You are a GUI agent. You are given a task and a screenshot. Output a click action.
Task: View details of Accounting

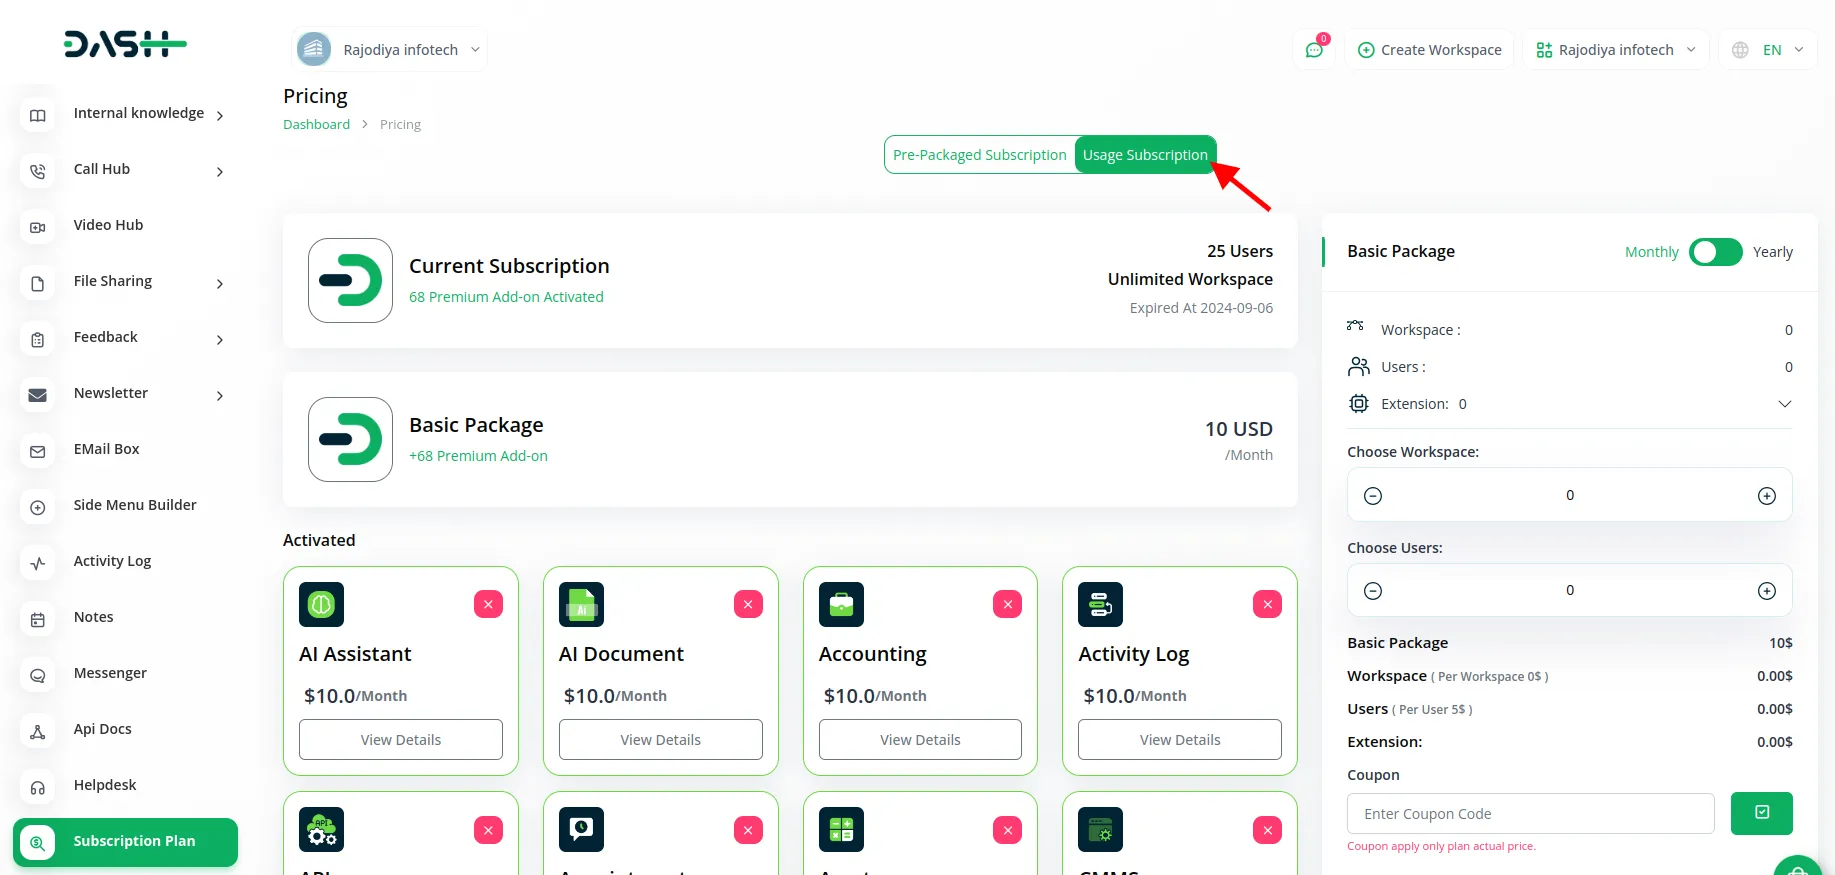[x=920, y=740]
